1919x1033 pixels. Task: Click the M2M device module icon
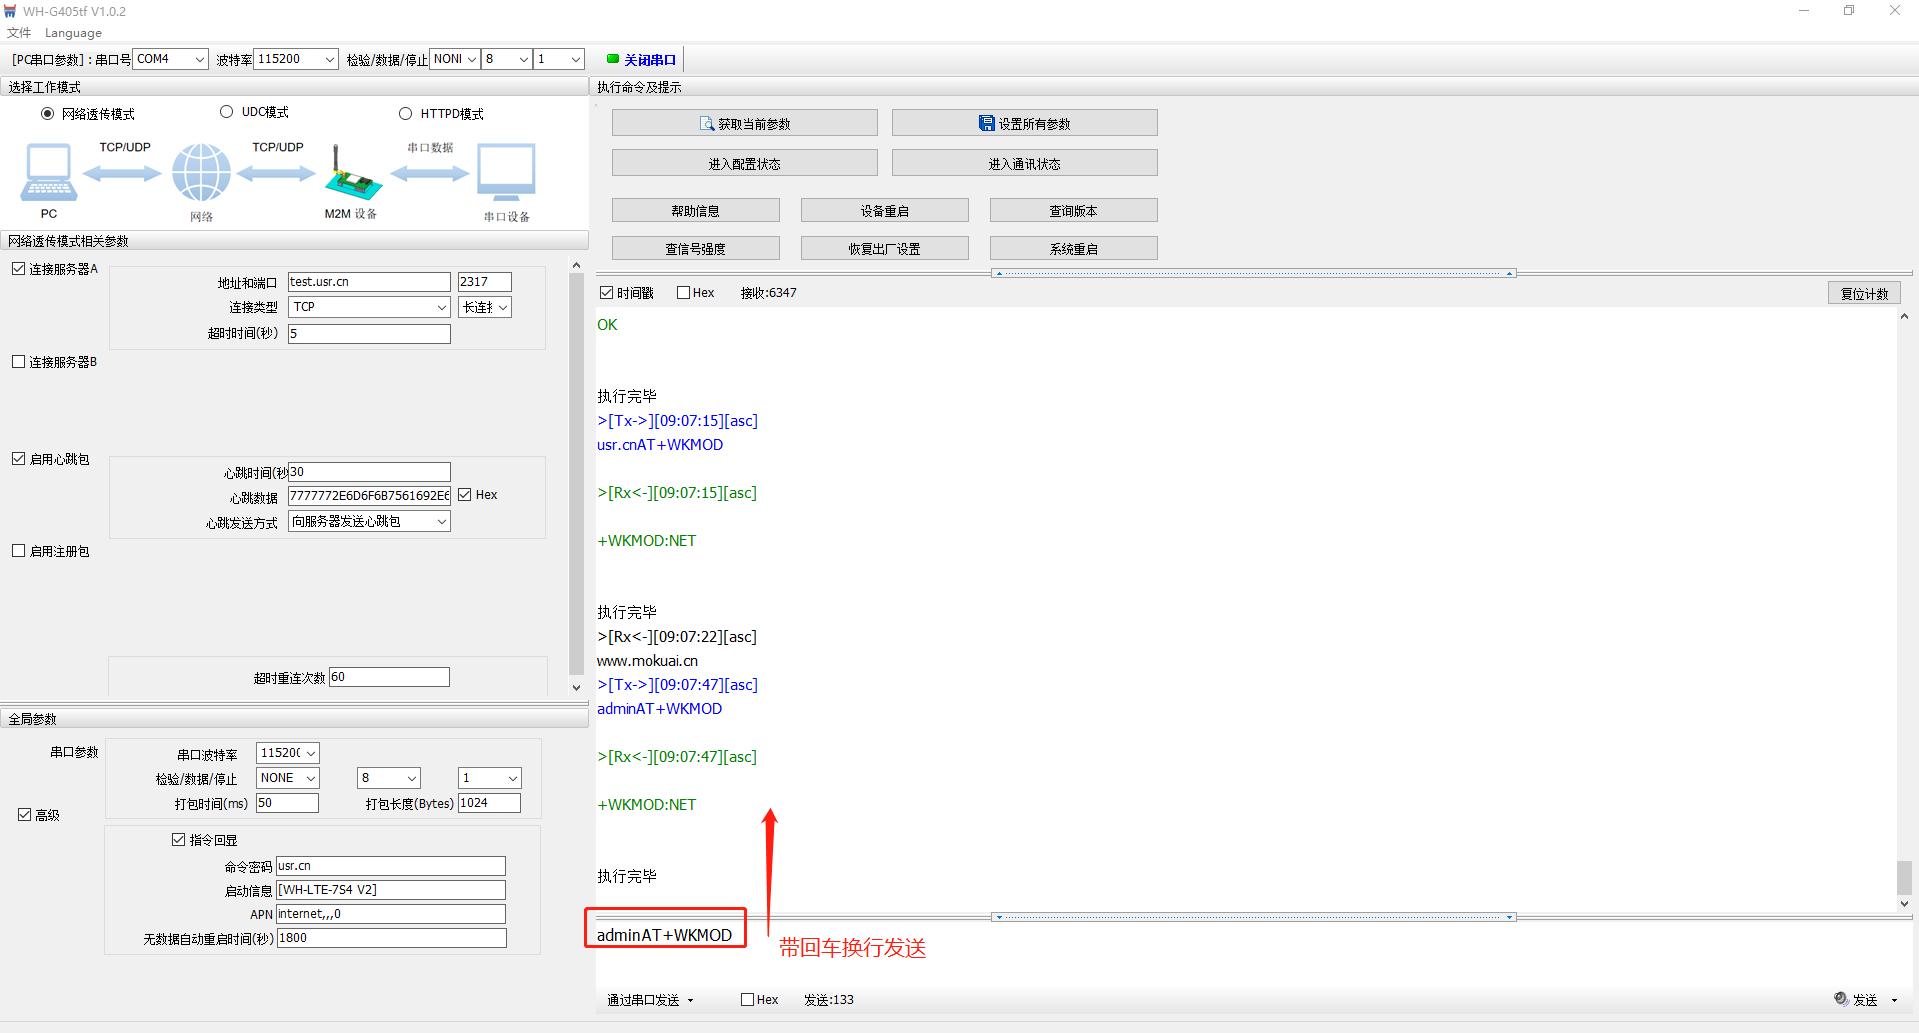[351, 175]
